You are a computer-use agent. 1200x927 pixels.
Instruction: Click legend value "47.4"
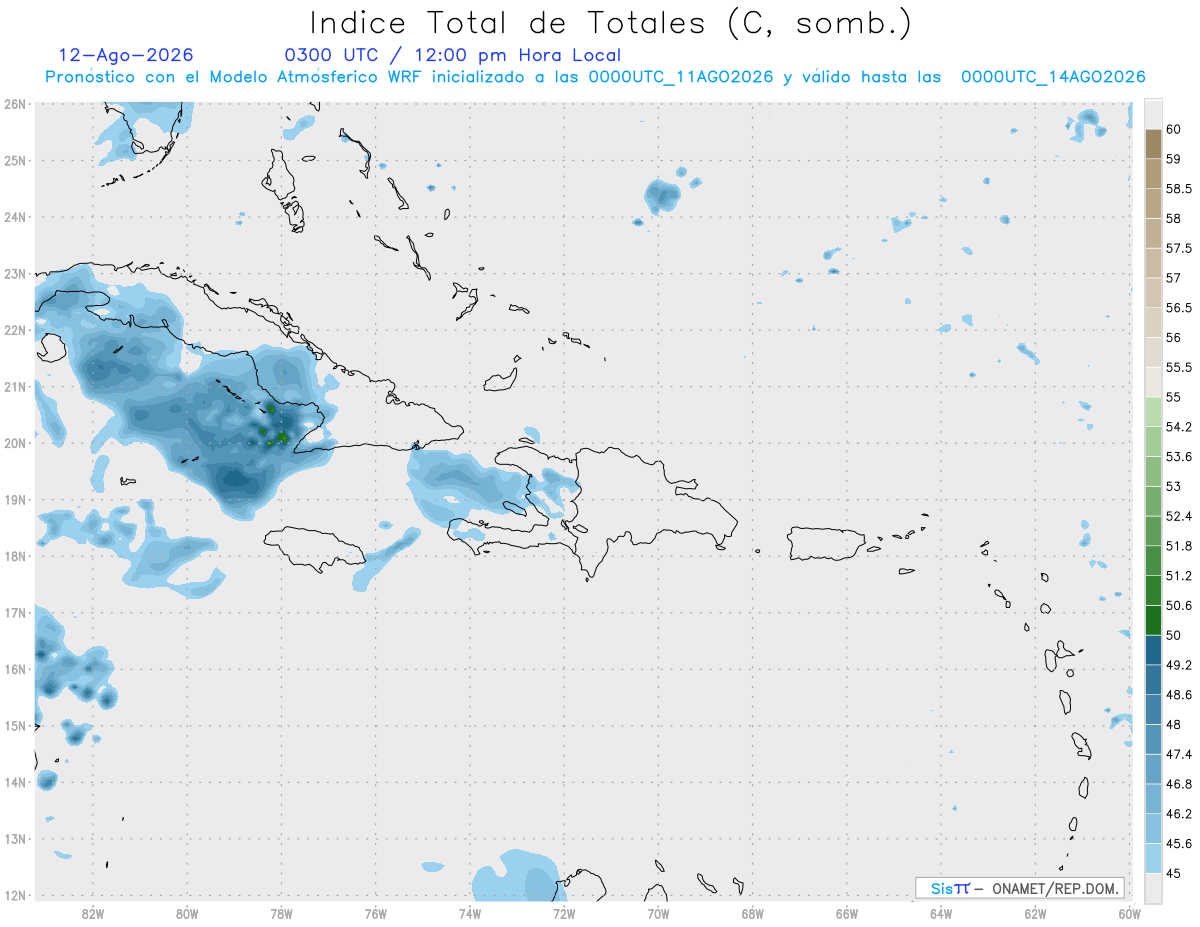click(x=1178, y=754)
